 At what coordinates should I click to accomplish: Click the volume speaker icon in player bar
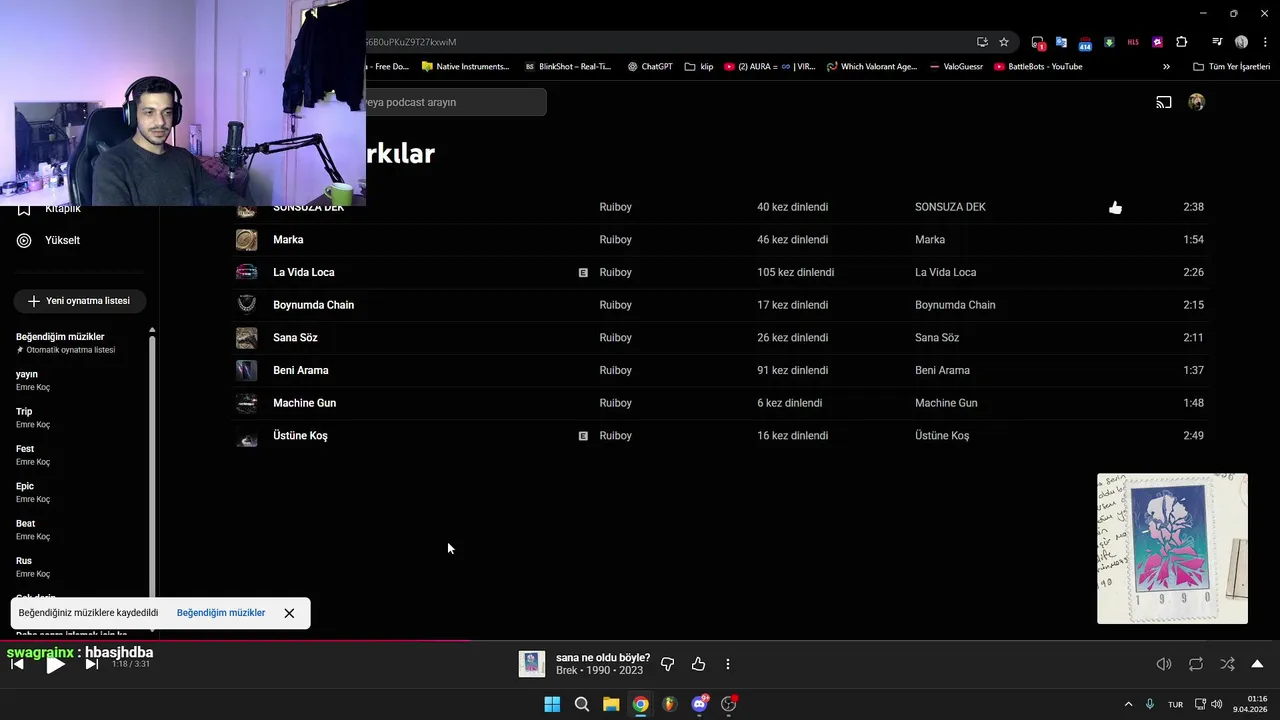coord(1164,664)
